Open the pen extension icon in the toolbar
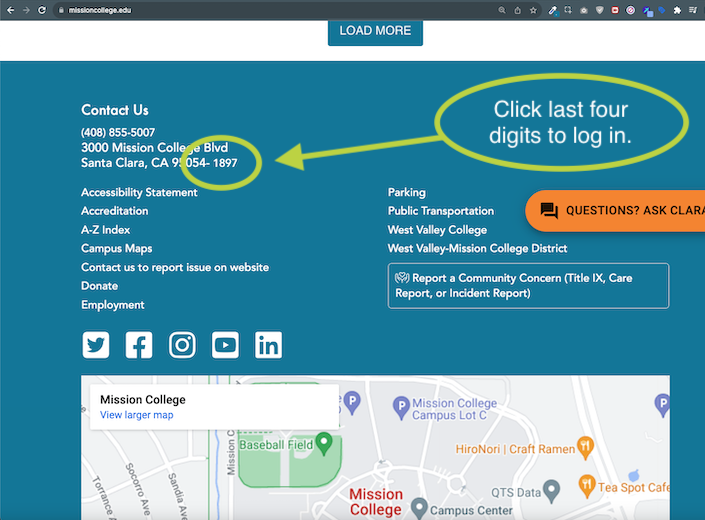The height and width of the screenshot is (520, 705). point(553,10)
